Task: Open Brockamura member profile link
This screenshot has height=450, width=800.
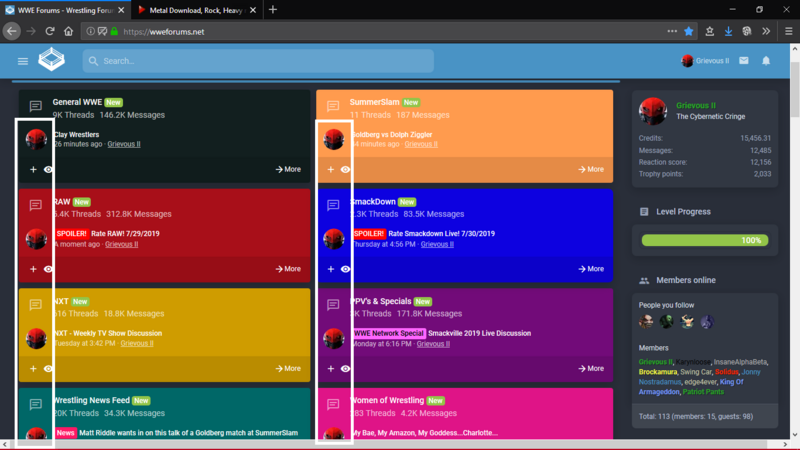Action: (658, 372)
